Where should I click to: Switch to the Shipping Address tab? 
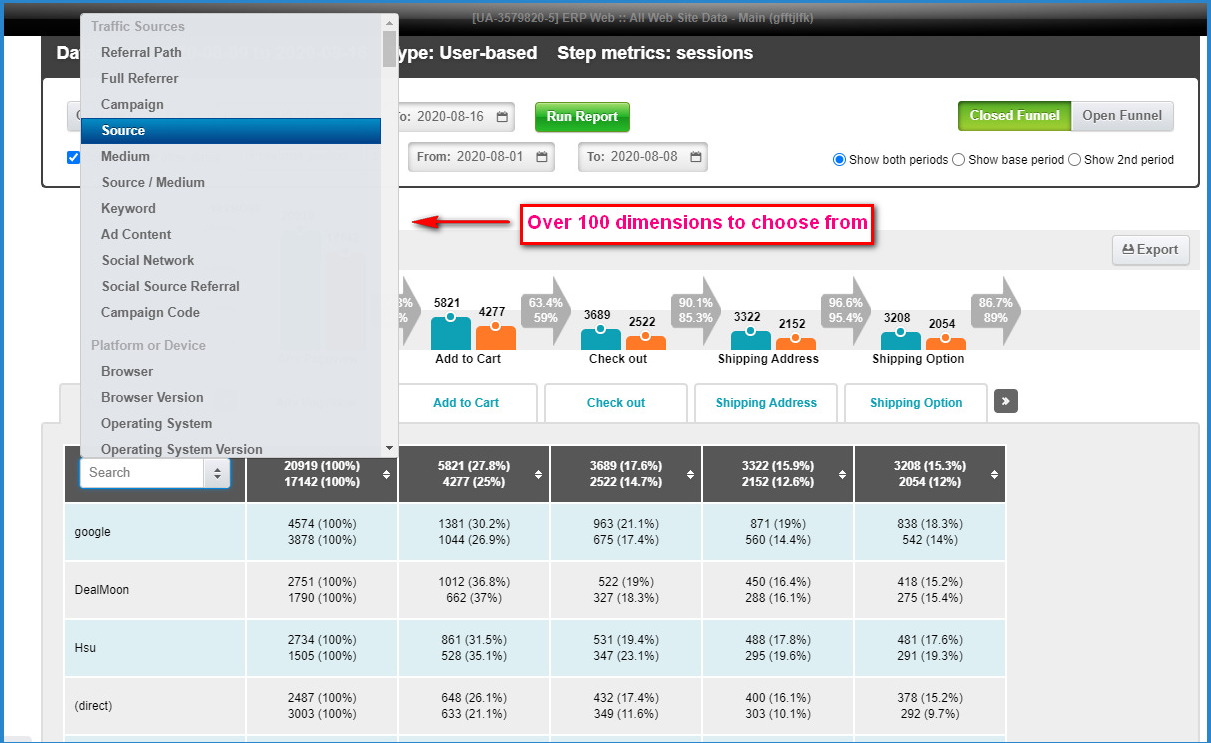coord(766,403)
